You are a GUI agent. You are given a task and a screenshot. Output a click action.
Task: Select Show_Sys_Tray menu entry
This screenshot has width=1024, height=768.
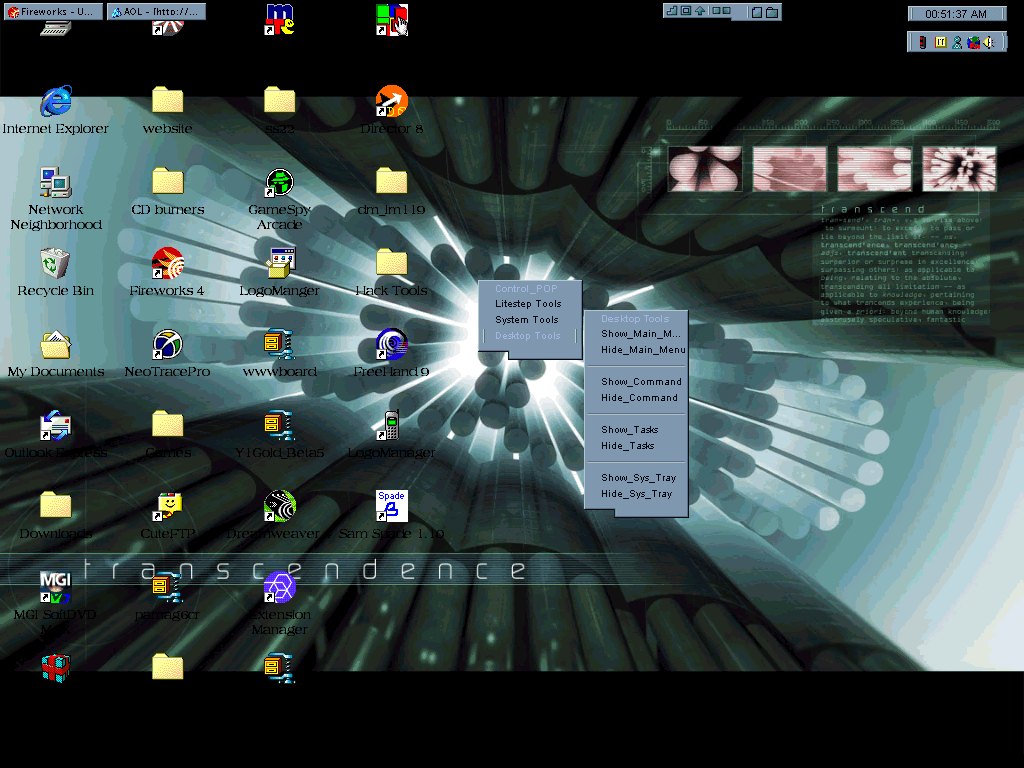coord(638,478)
